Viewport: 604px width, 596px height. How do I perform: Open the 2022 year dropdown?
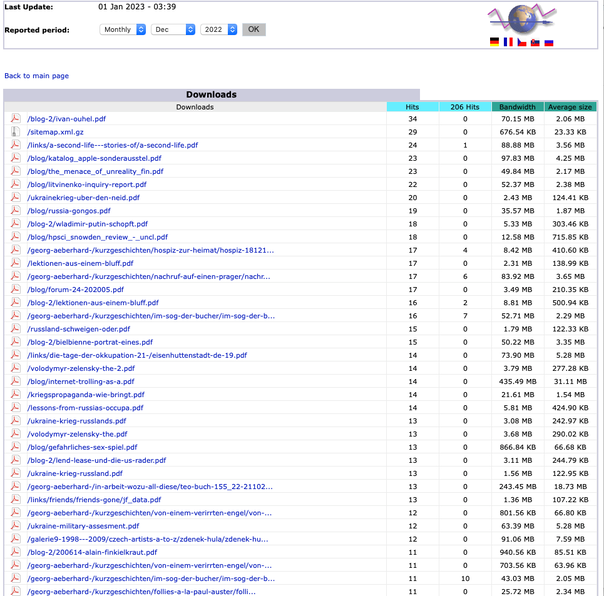pyautogui.click(x=218, y=29)
